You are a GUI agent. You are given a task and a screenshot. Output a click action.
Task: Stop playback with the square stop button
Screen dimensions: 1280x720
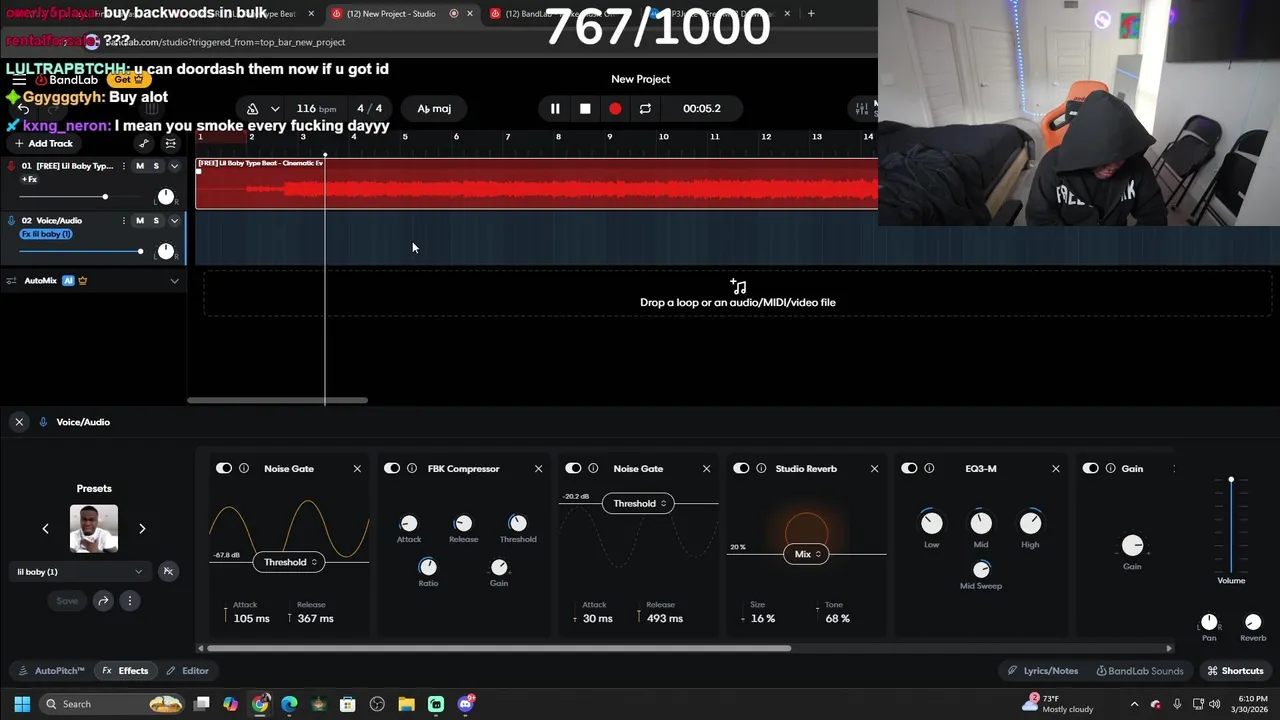click(x=585, y=109)
